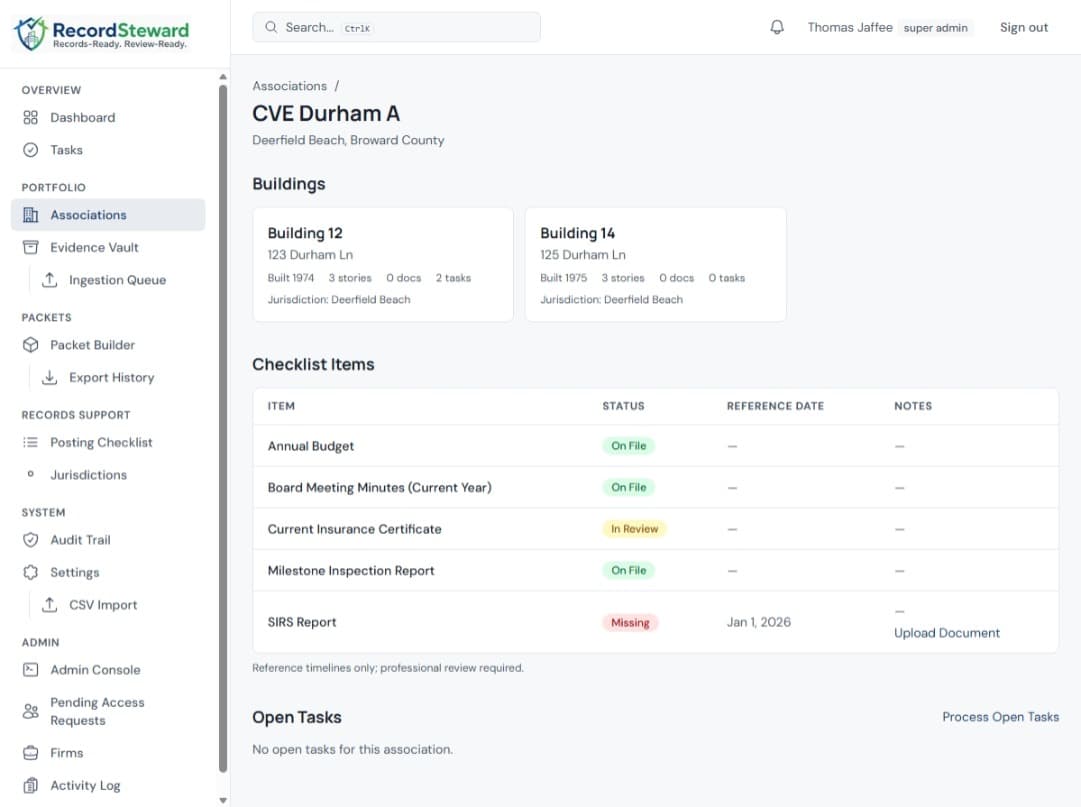Click the Sign out link

[1024, 28]
